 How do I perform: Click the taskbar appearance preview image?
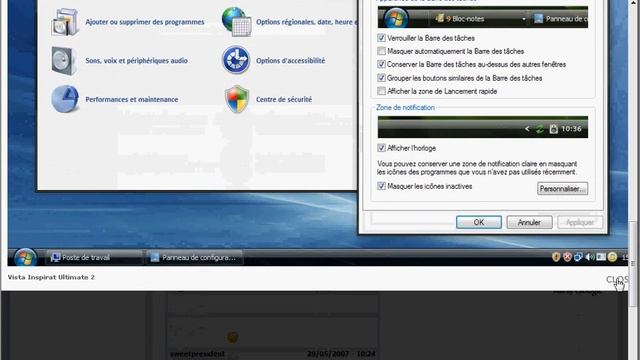[482, 17]
